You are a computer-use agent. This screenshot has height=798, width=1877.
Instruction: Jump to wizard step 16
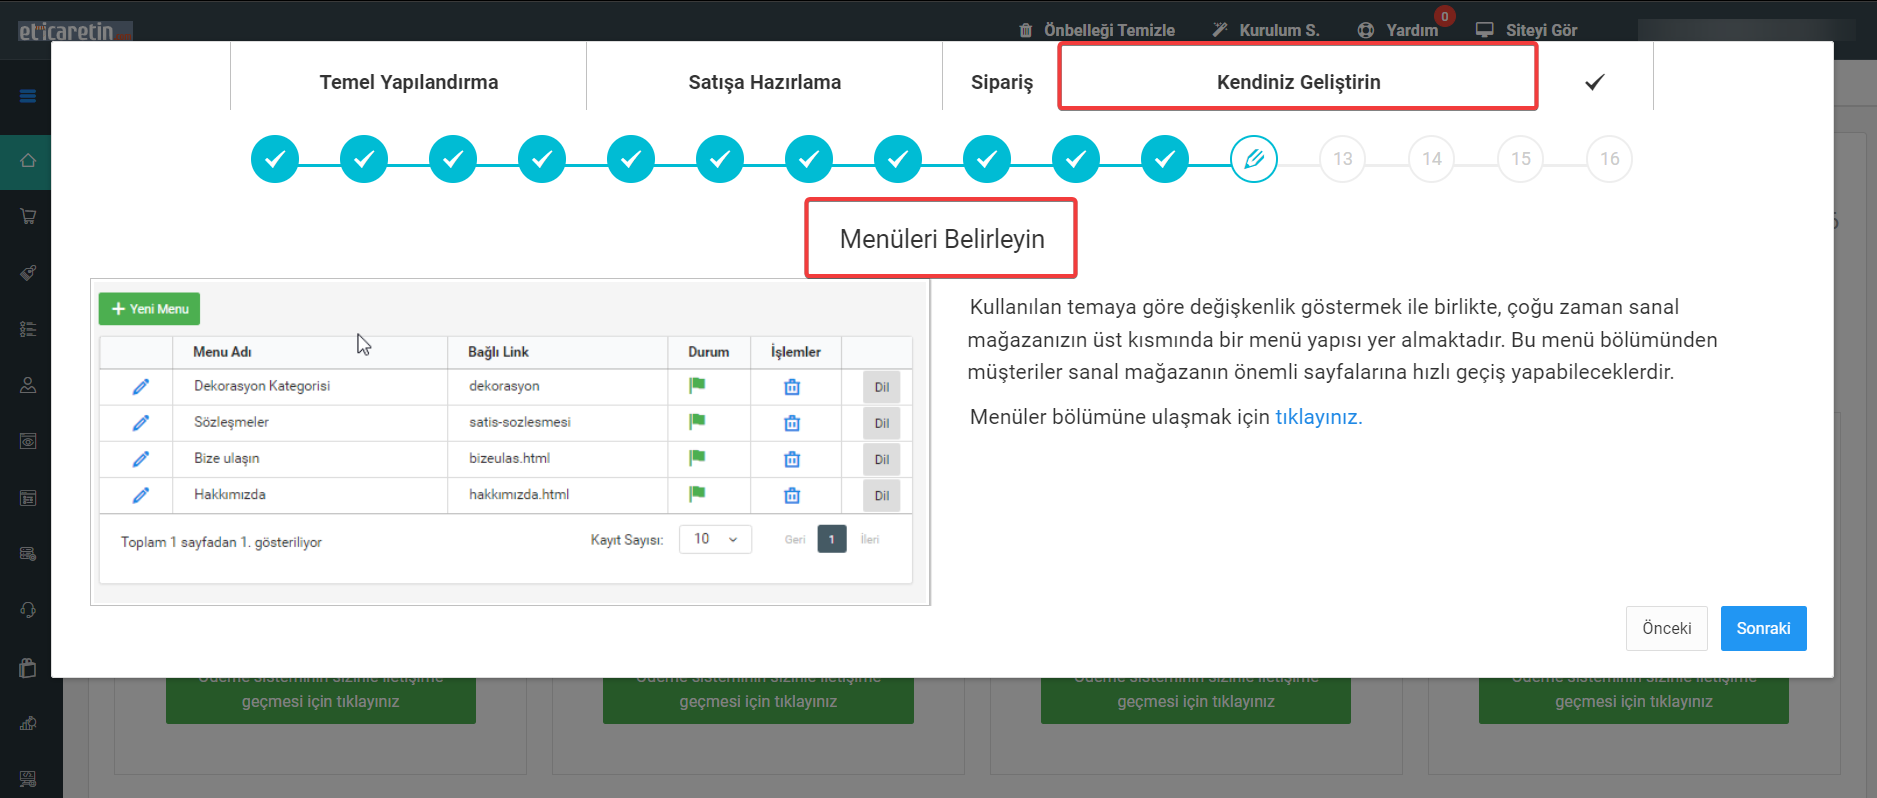coord(1610,159)
